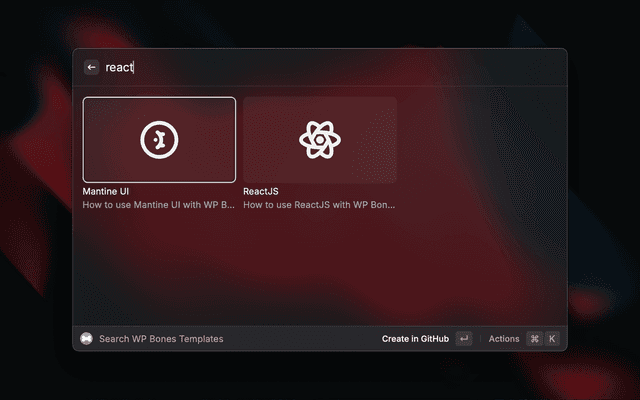Click the React atom logo icon
This screenshot has height=400, width=640.
tap(320, 140)
